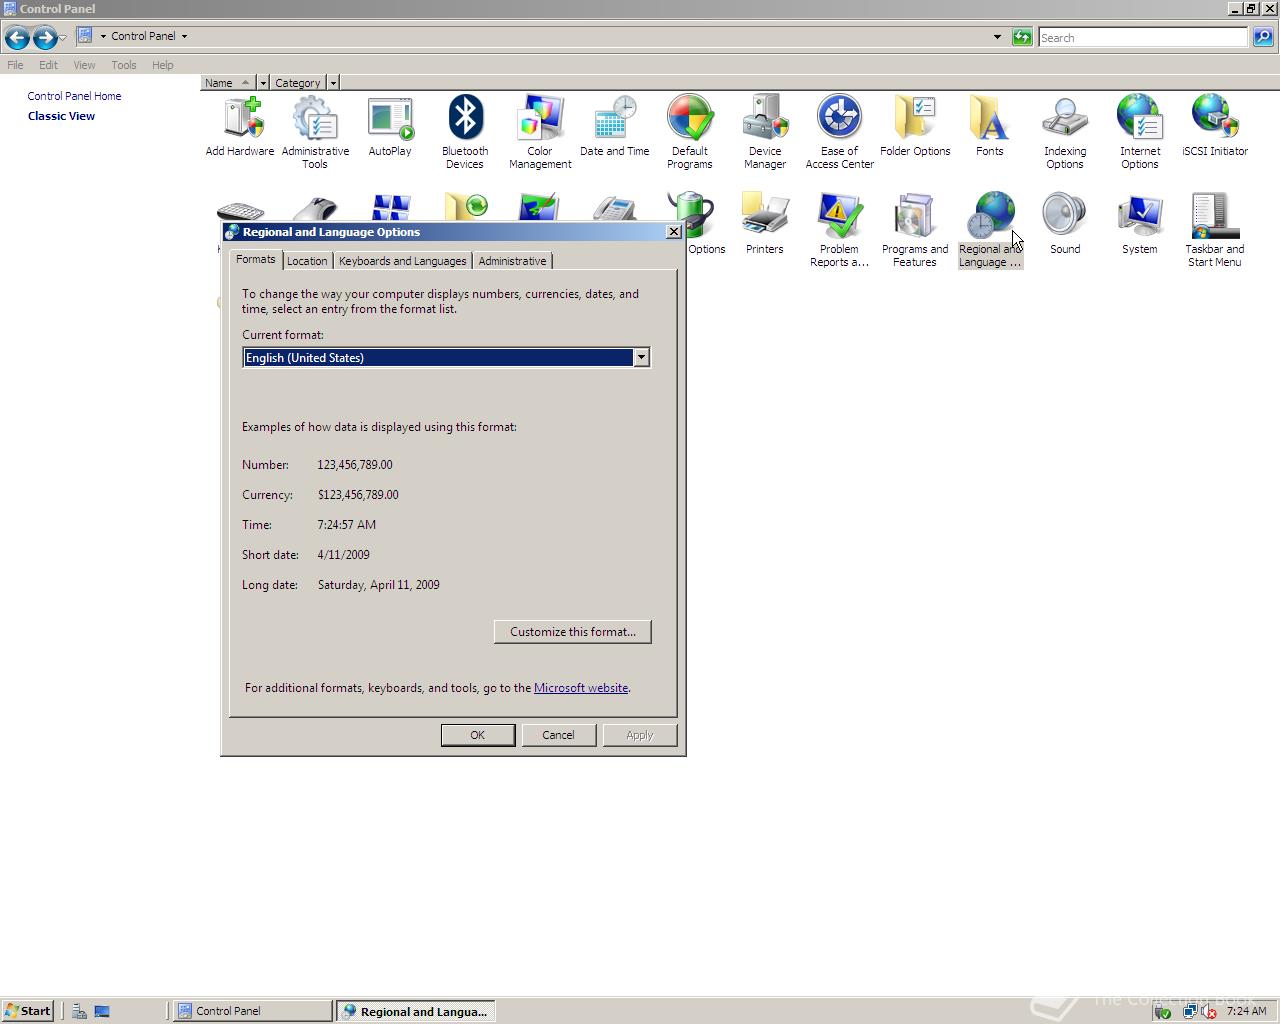The width and height of the screenshot is (1280, 1024).
Task: Click the Forward navigation arrow
Action: coord(45,37)
